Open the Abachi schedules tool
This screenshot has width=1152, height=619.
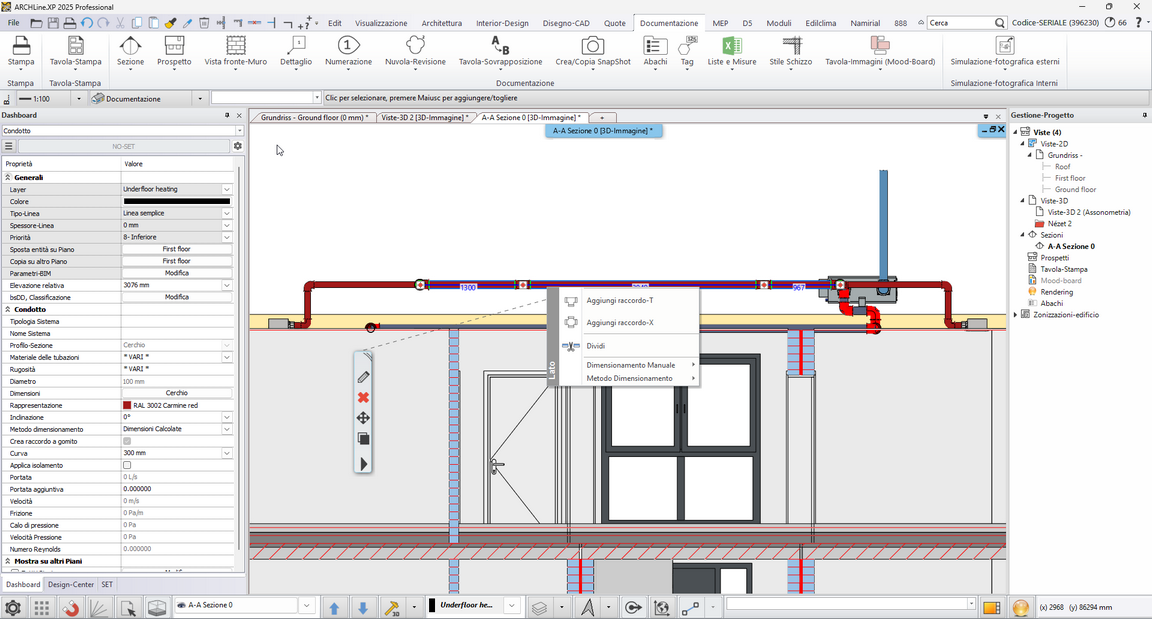click(x=655, y=51)
